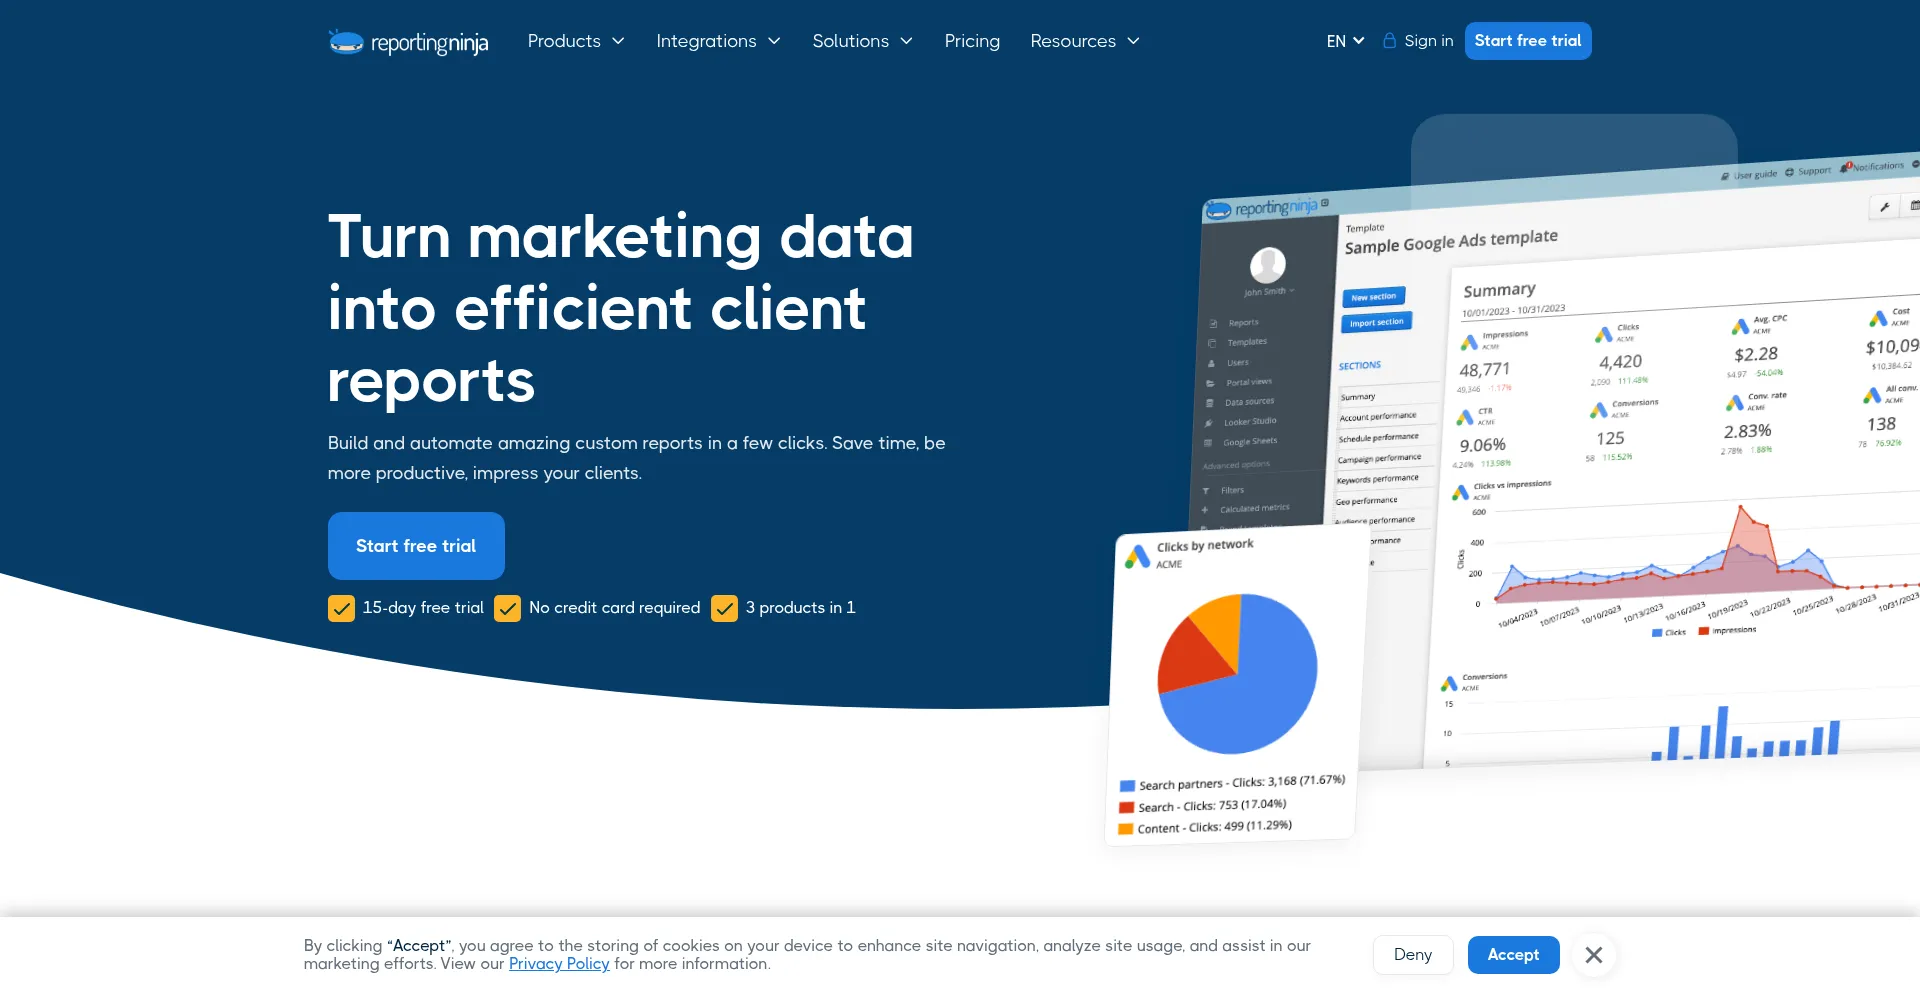Open the Privacy Policy link

coord(558,964)
